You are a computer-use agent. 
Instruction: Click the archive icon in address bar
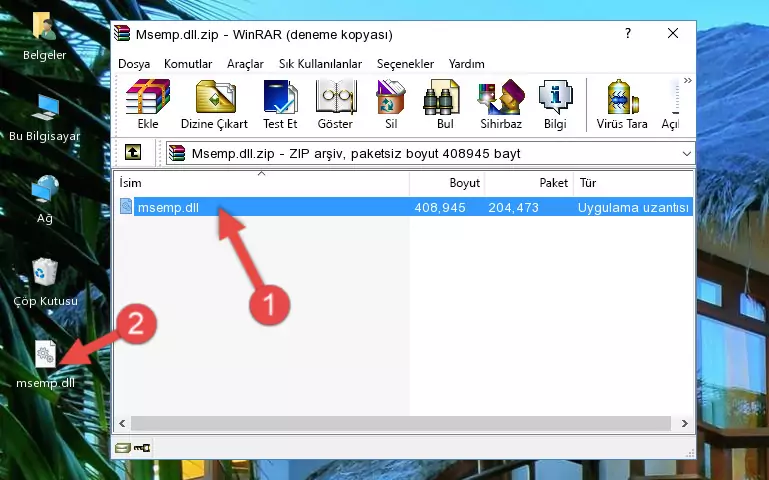click(177, 153)
